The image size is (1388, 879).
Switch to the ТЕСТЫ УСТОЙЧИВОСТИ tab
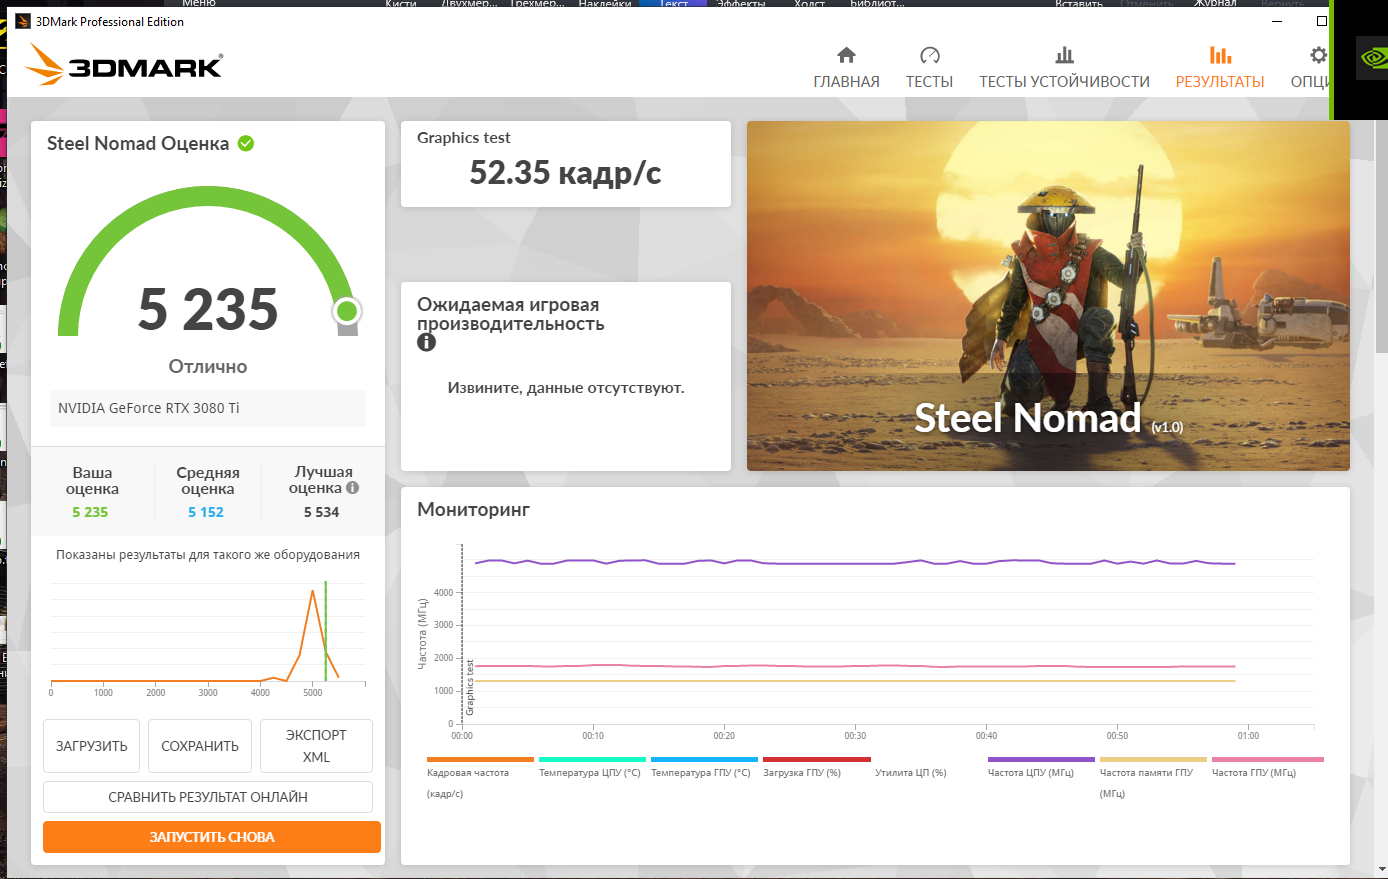tap(1064, 68)
